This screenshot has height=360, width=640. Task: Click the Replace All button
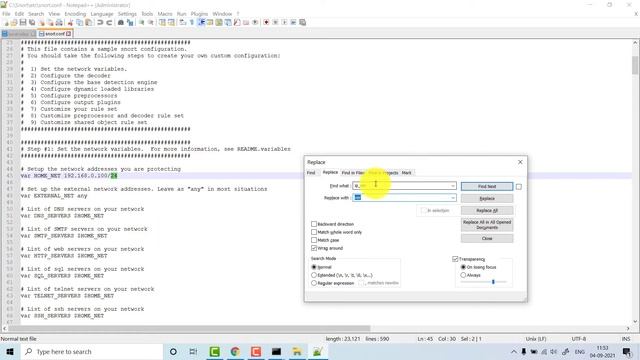[x=487, y=211]
